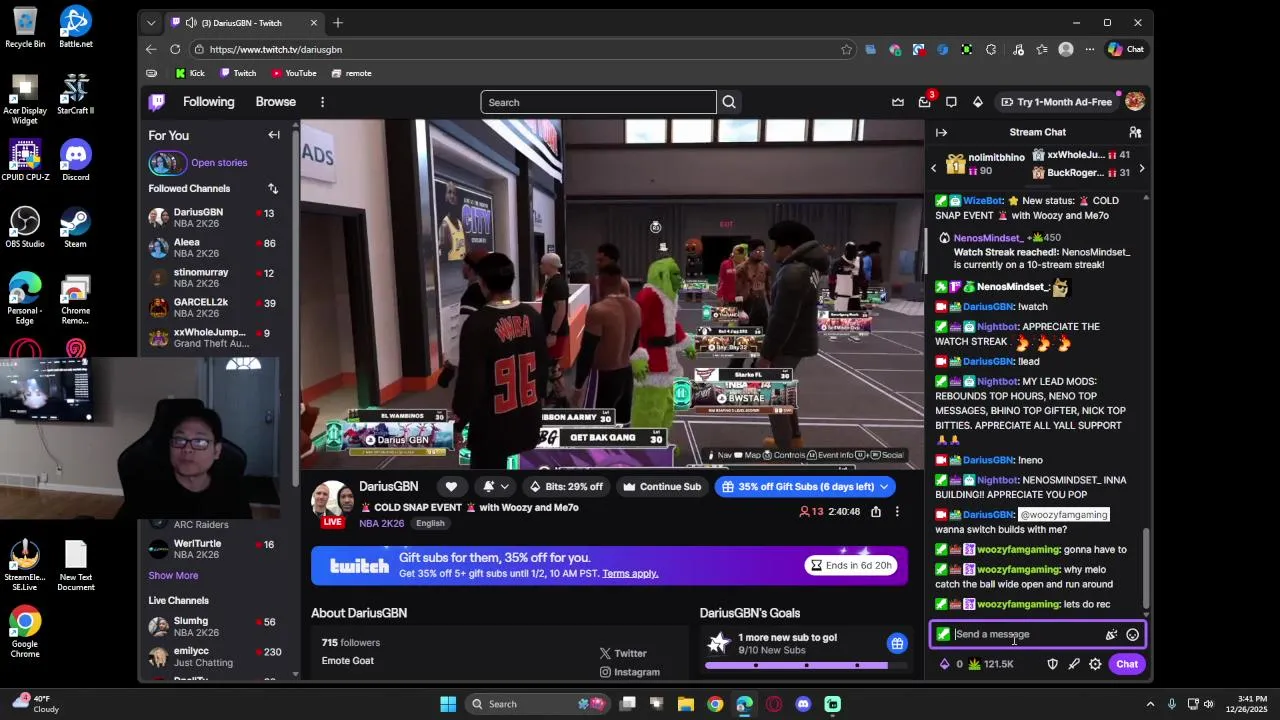Open the NBA 2K26 category link
The height and width of the screenshot is (720, 1280).
[383, 523]
